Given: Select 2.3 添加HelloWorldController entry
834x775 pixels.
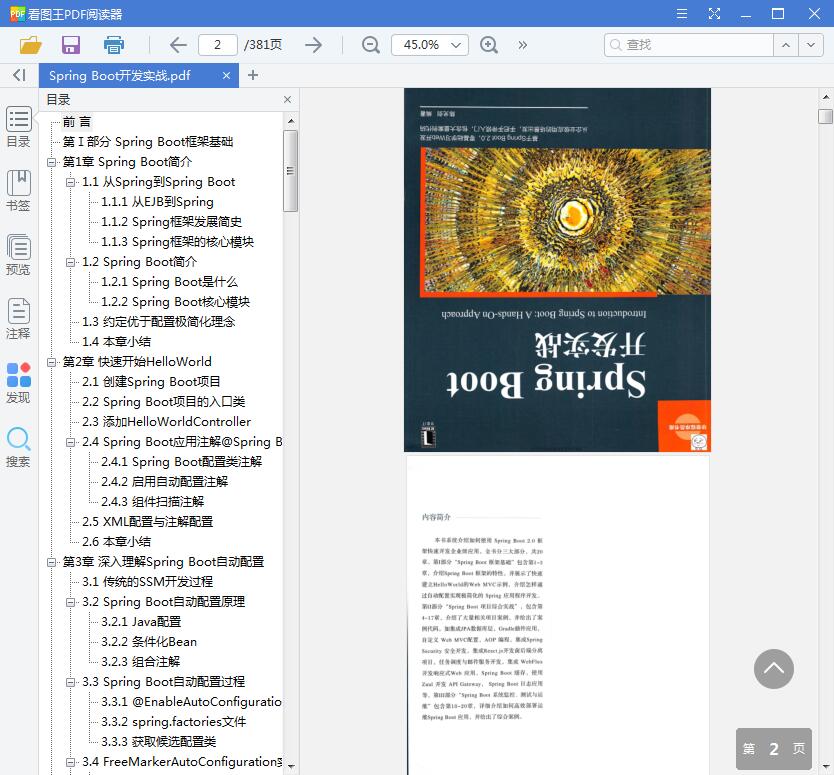Looking at the screenshot, I should point(166,422).
